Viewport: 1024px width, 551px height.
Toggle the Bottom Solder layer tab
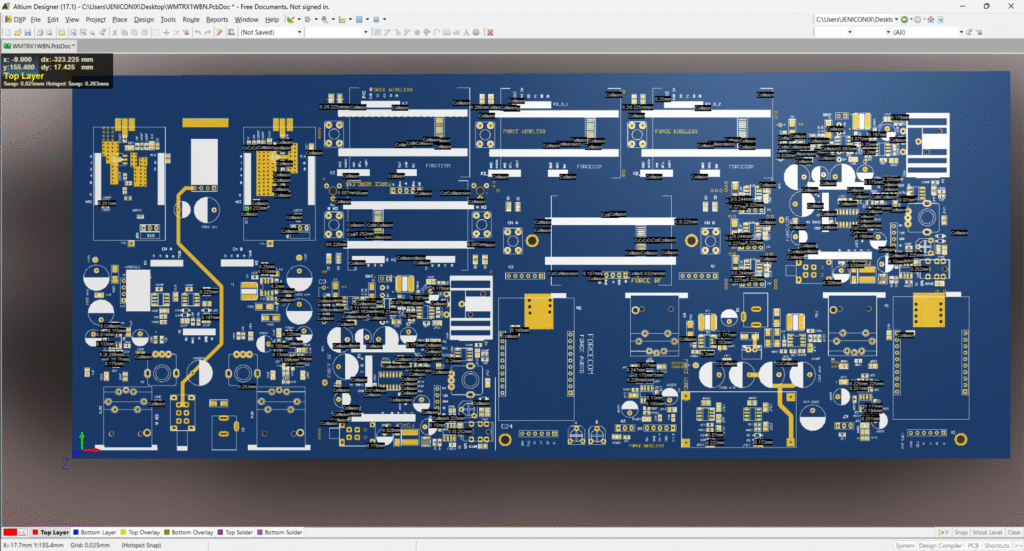(283, 533)
